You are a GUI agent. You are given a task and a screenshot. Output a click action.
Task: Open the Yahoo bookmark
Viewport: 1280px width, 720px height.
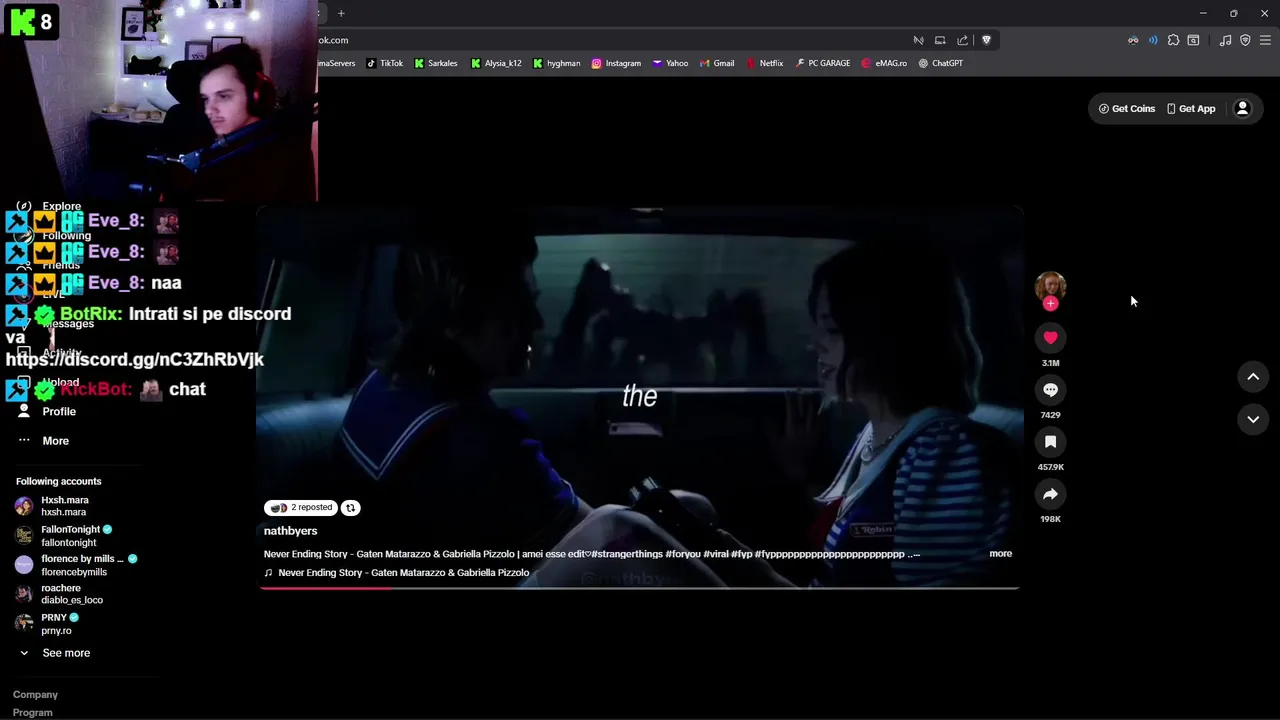coord(670,63)
